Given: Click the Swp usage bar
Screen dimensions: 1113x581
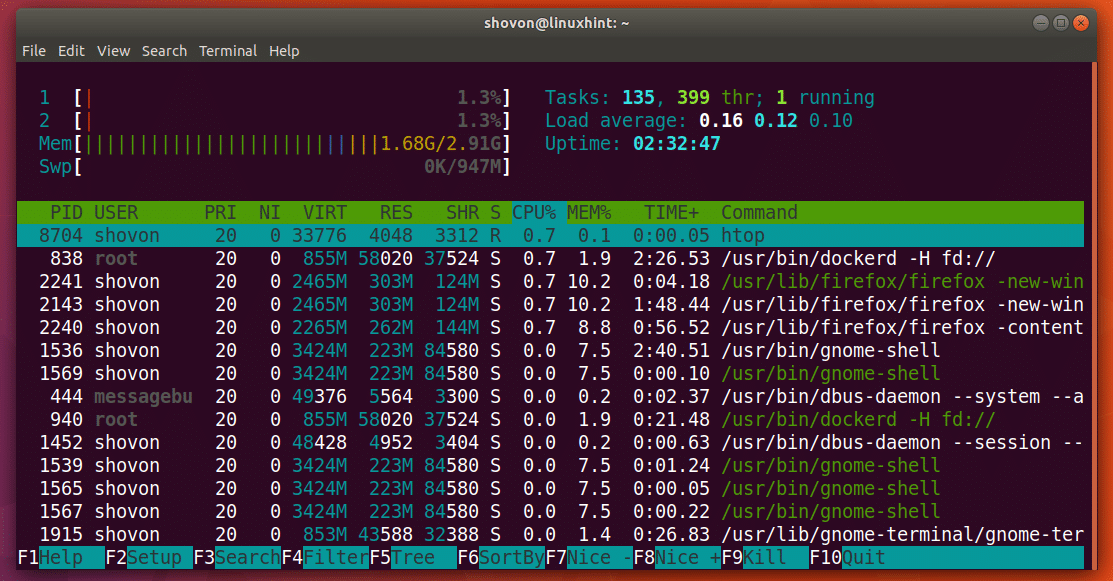Looking at the screenshot, I should coord(275,167).
